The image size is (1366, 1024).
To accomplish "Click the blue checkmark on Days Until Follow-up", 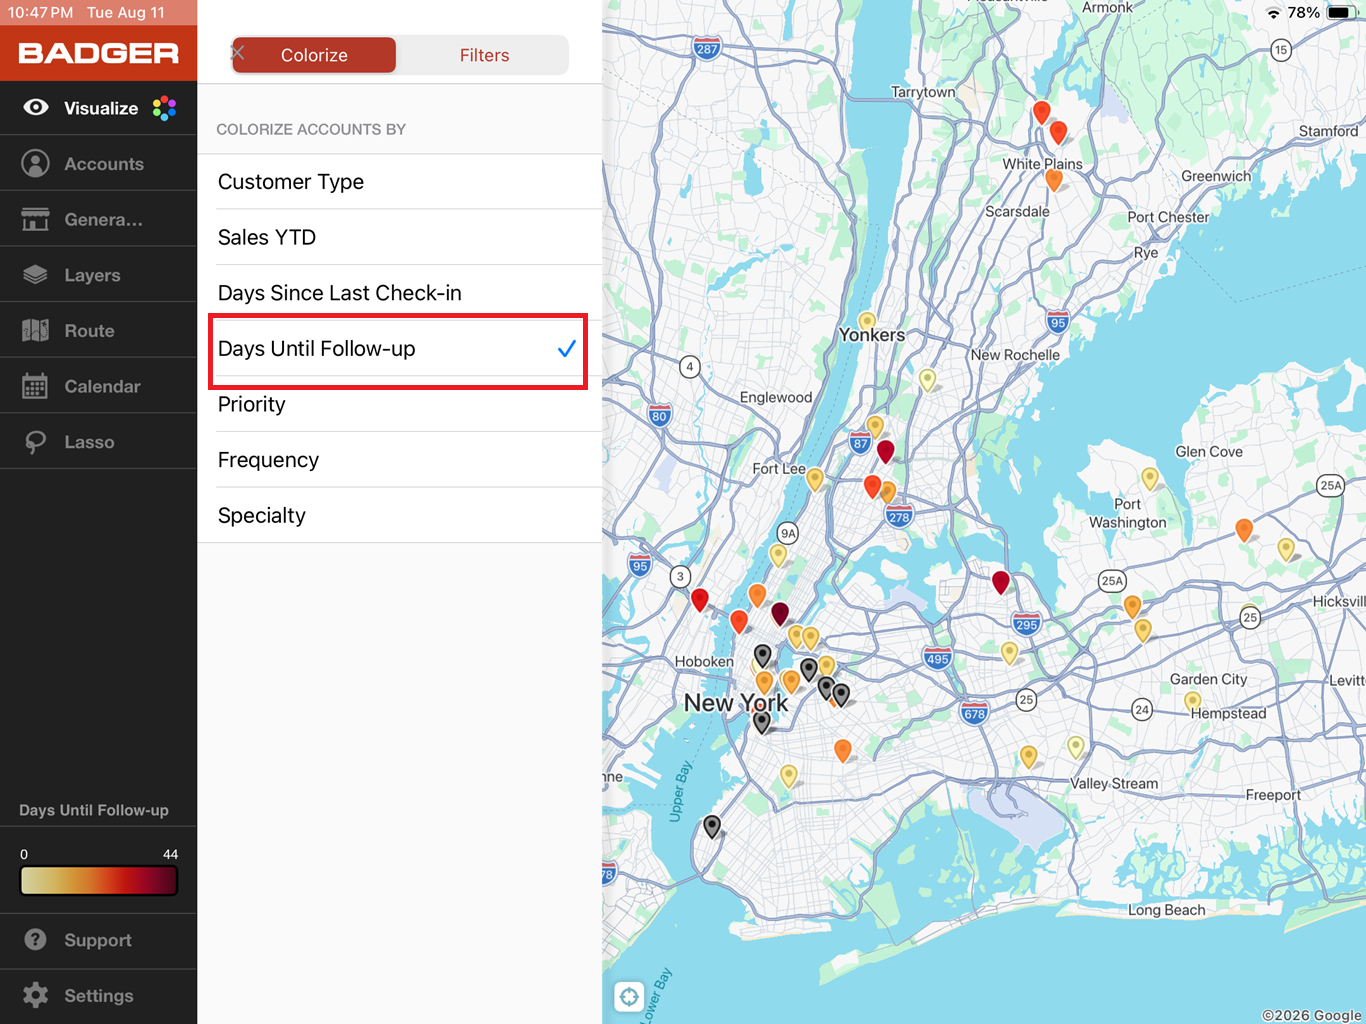I will [566, 348].
